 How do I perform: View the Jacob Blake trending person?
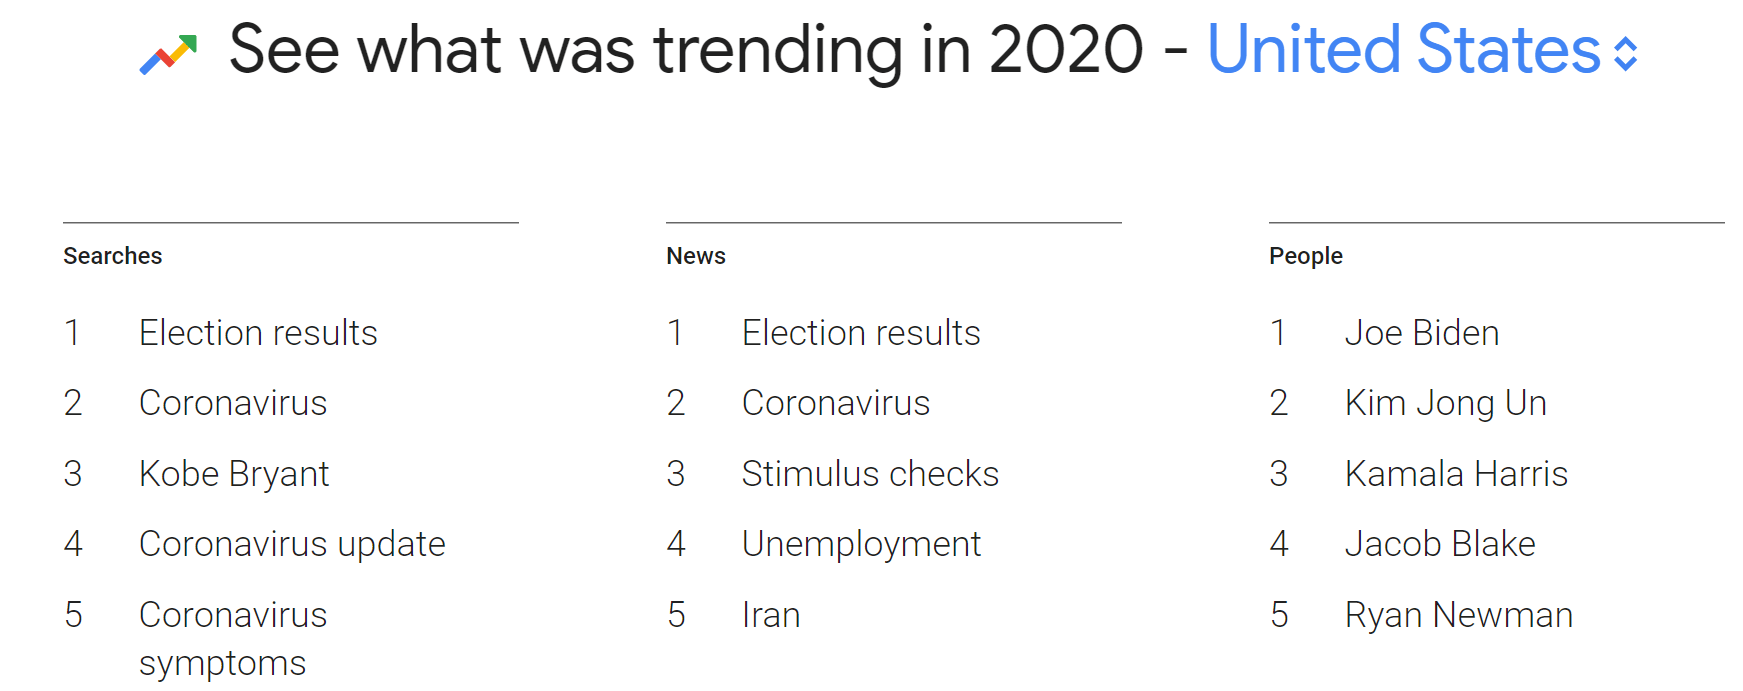click(1439, 544)
